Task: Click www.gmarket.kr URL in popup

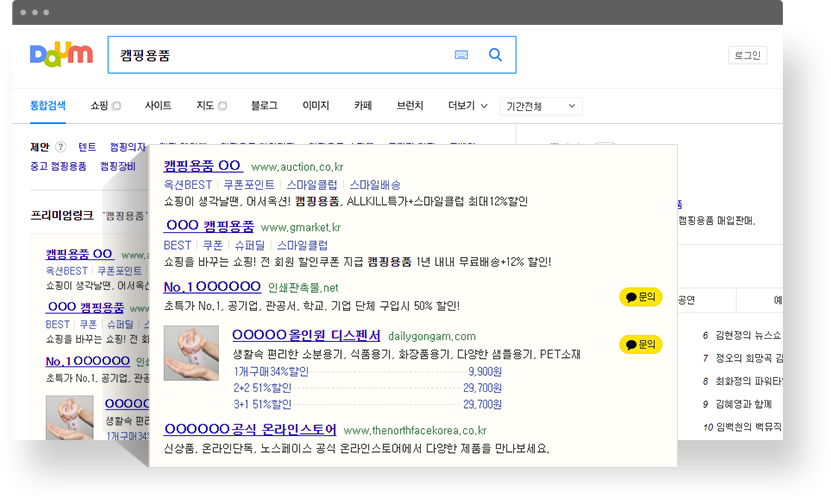Action: point(301,227)
